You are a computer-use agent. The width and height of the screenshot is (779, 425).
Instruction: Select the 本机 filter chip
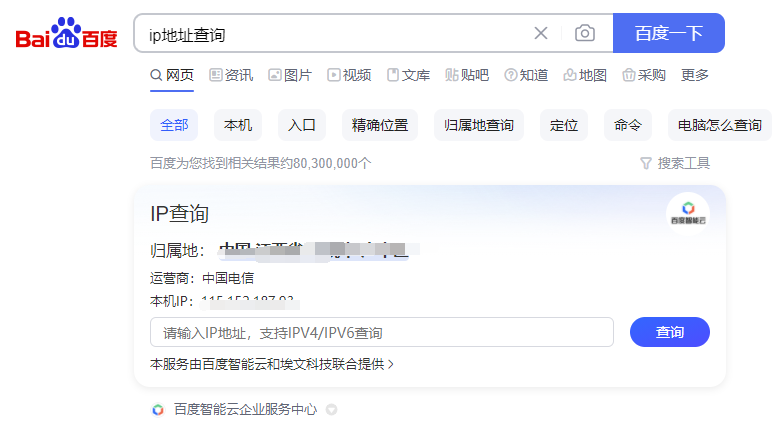(238, 125)
